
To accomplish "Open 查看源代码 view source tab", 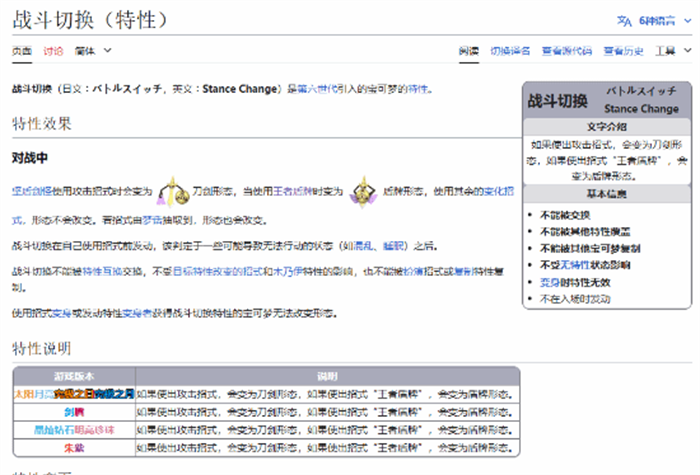I will click(566, 51).
